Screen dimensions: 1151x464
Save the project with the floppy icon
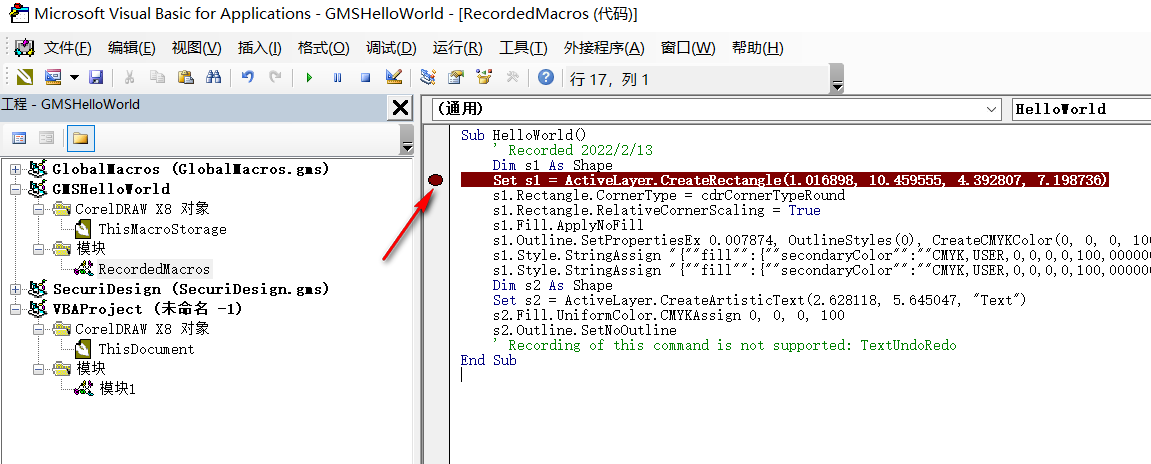(96, 76)
